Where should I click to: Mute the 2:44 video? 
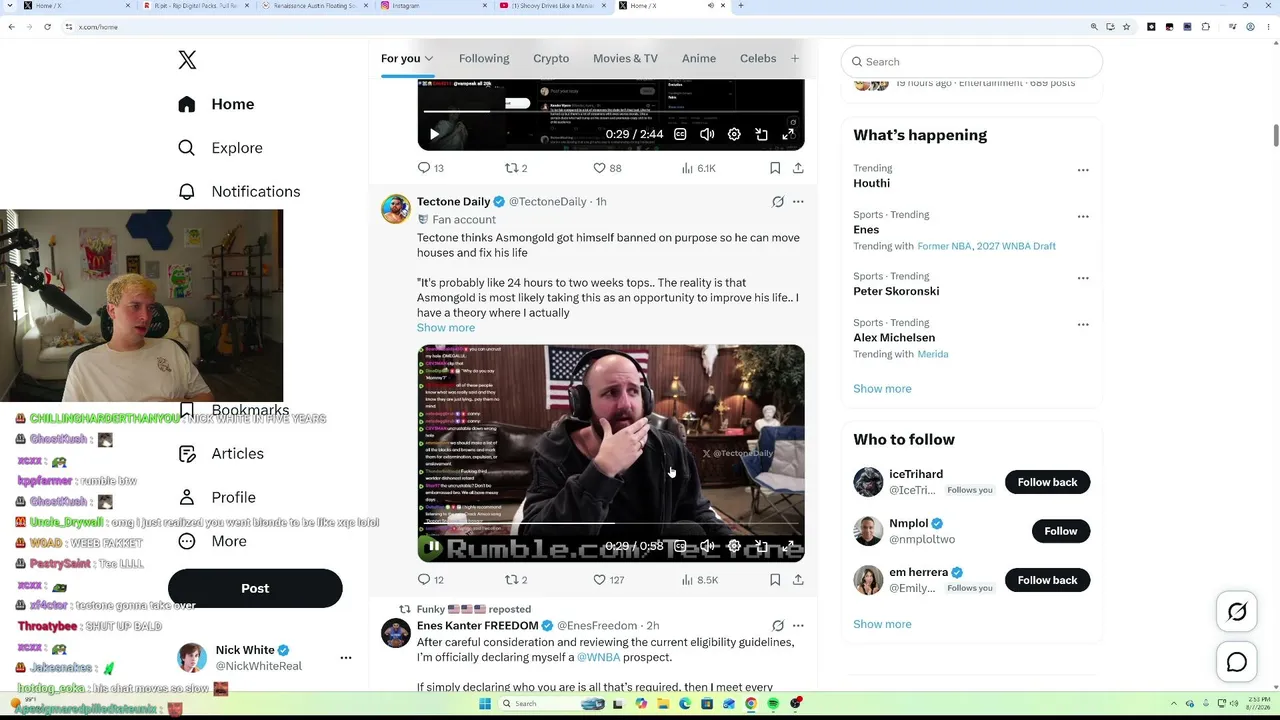(x=707, y=134)
